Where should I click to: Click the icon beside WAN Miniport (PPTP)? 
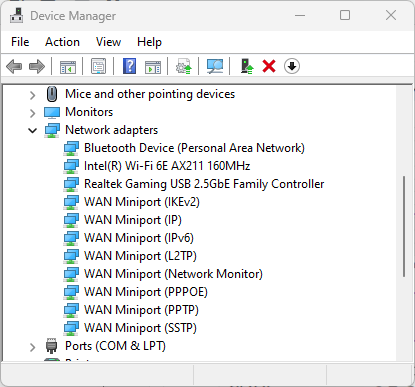point(71,310)
